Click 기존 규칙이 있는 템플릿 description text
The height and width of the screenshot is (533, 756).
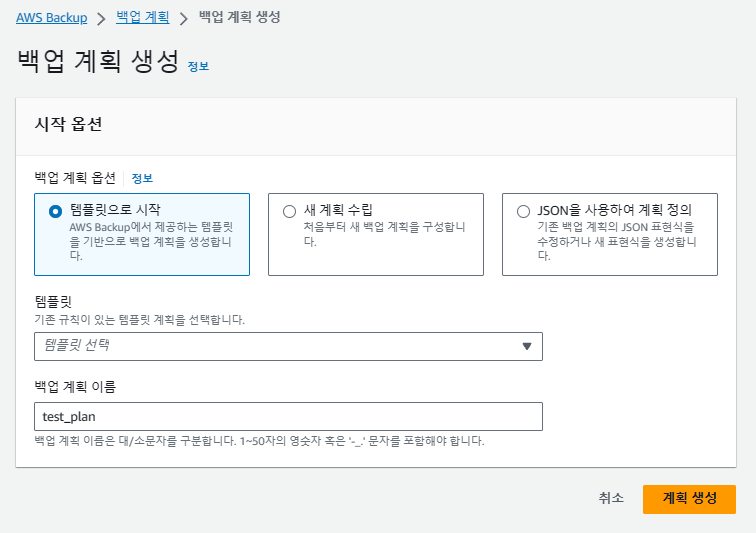pos(139,320)
